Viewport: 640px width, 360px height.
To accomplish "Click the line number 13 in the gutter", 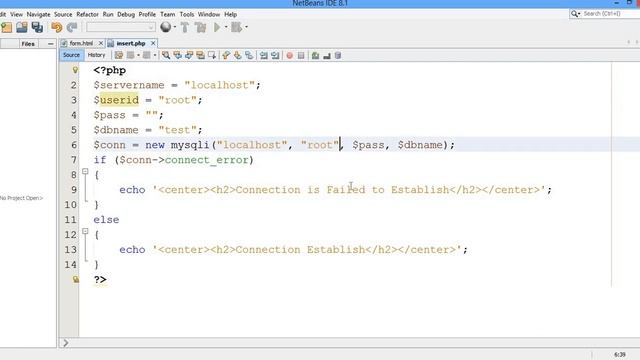I will [70, 249].
